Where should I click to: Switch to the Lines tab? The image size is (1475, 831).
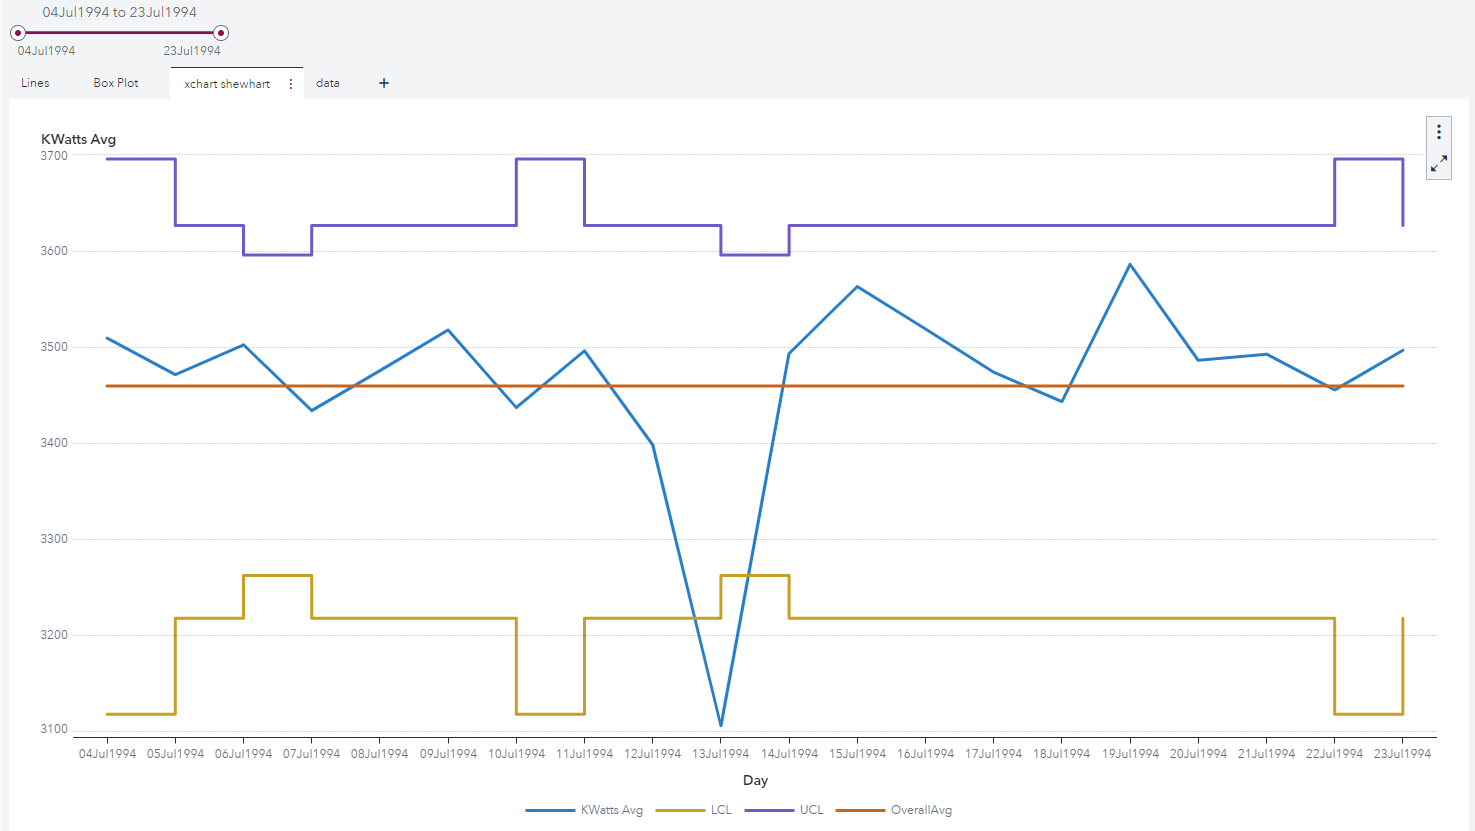point(35,83)
